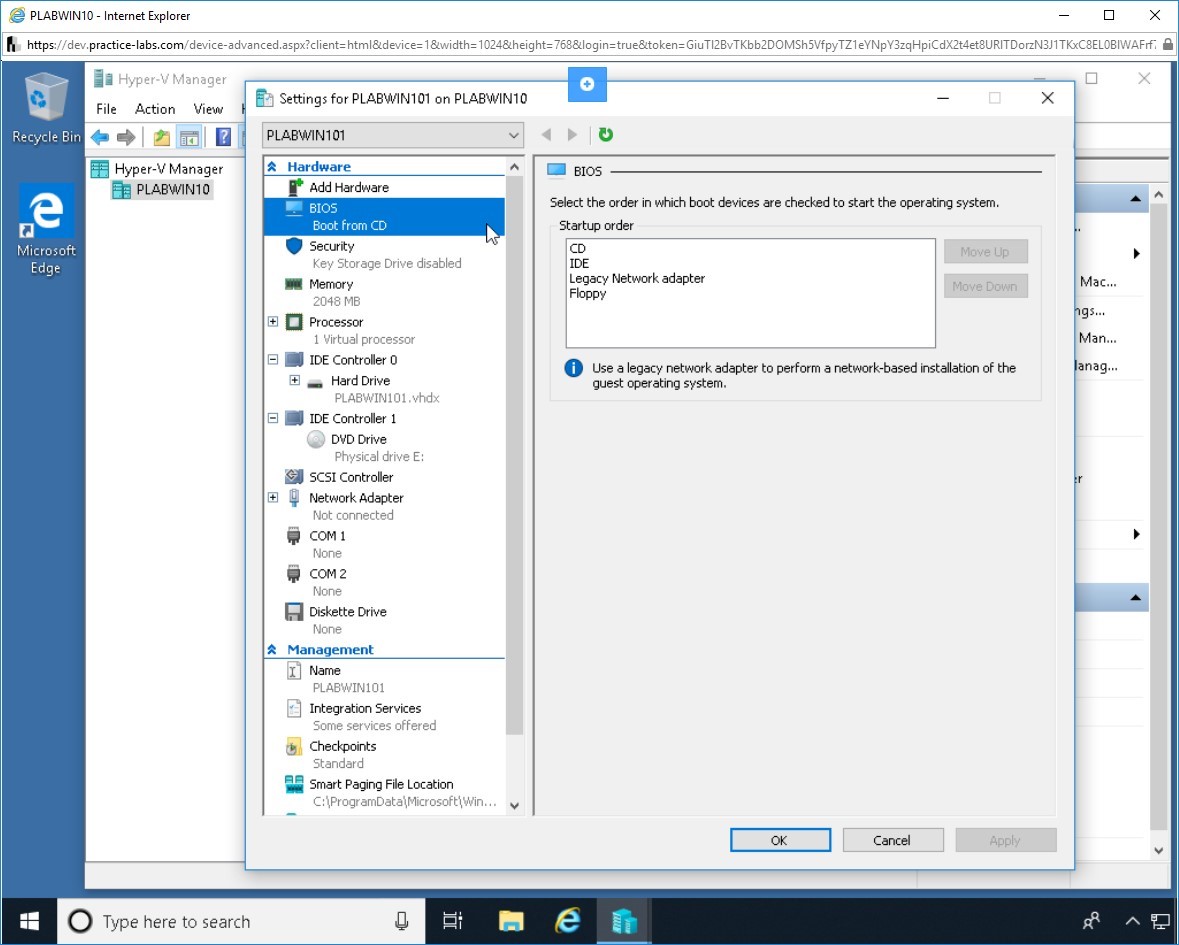Click the Checkpoints icon
This screenshot has width=1179, height=945.
coord(294,747)
